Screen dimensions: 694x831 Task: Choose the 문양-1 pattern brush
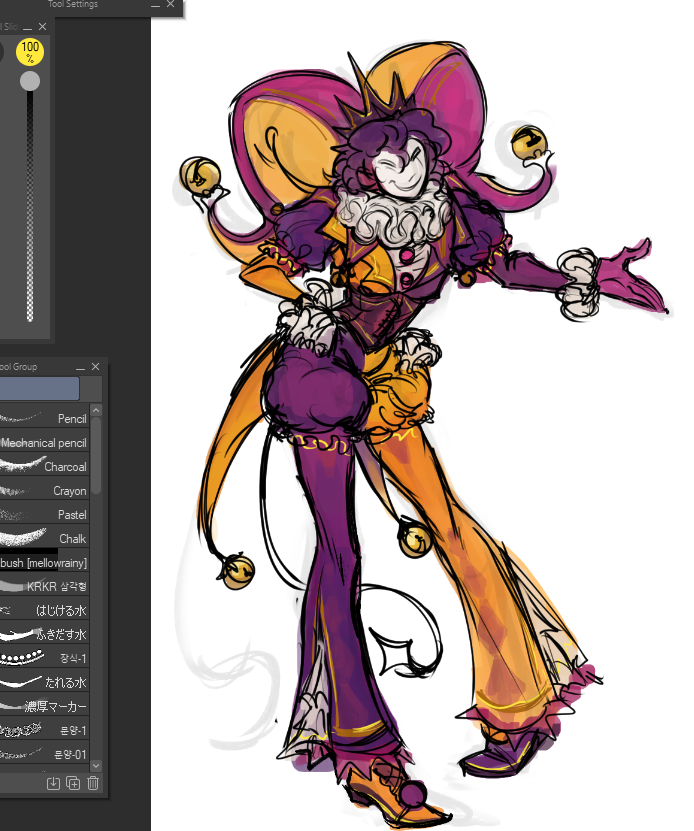click(44, 730)
